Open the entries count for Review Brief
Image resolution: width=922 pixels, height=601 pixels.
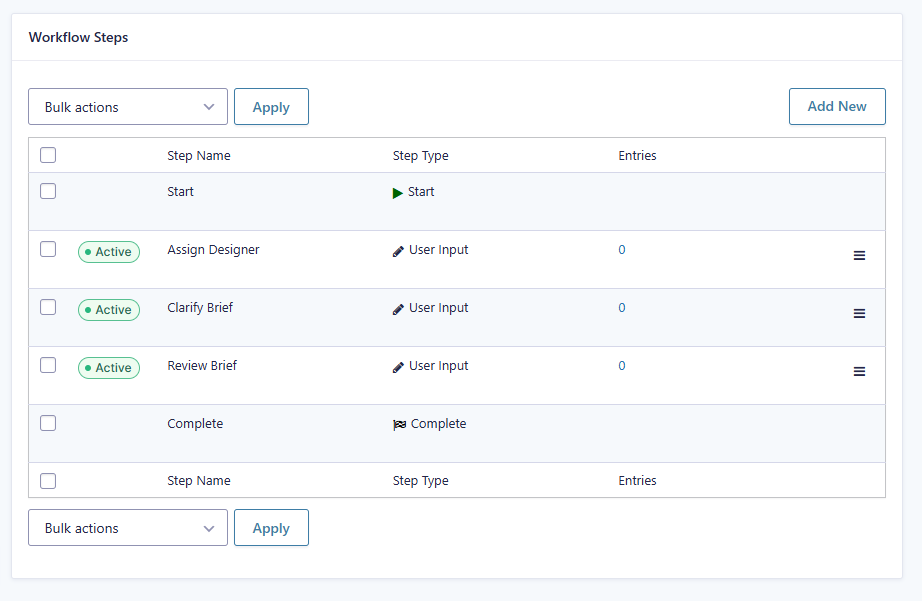point(621,366)
